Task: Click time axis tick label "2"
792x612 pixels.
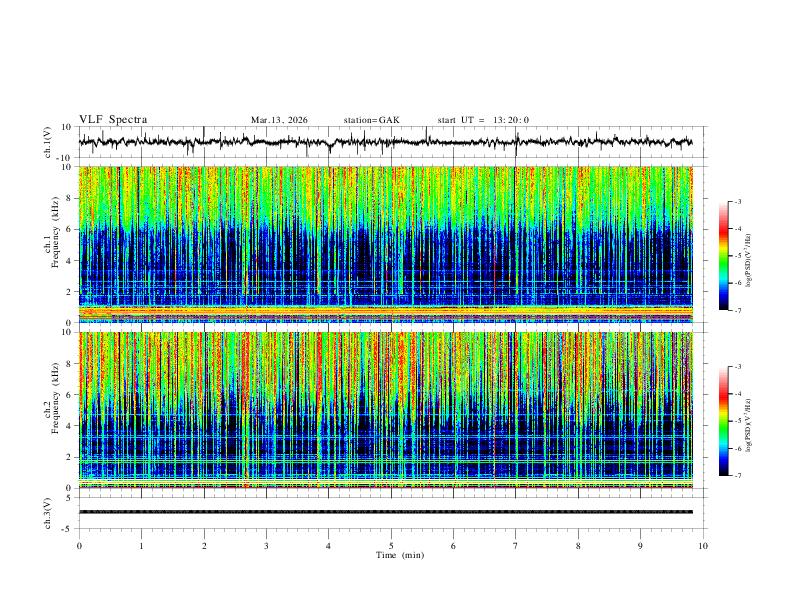Action: tap(204, 546)
